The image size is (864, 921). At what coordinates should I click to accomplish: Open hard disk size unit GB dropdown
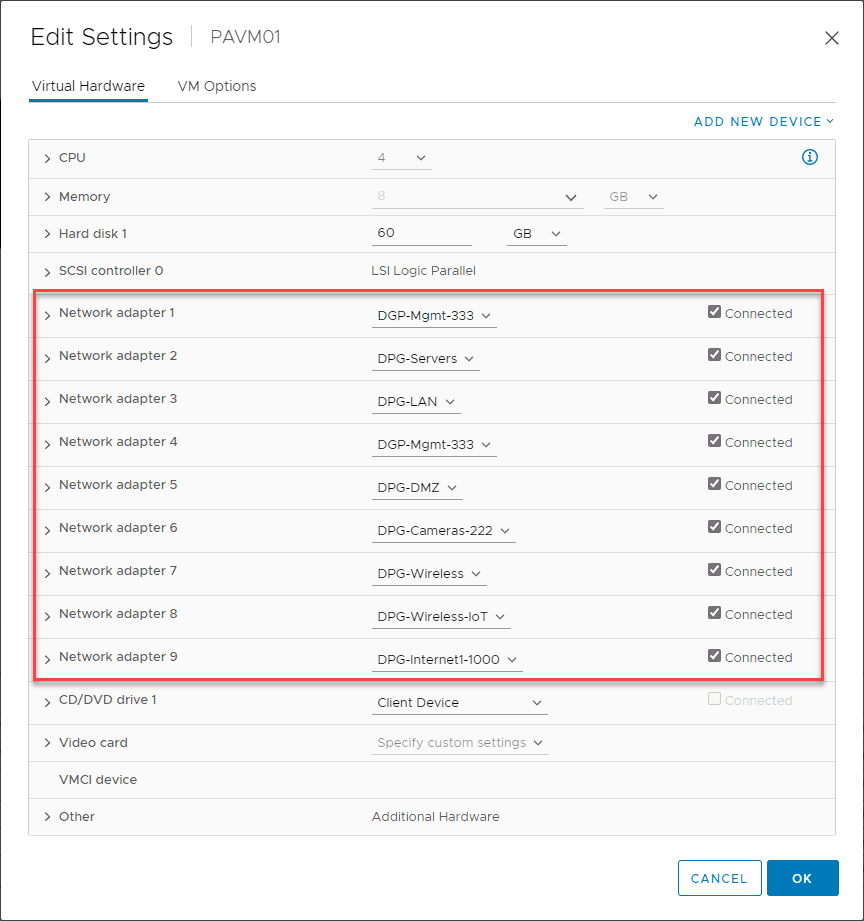pos(537,234)
